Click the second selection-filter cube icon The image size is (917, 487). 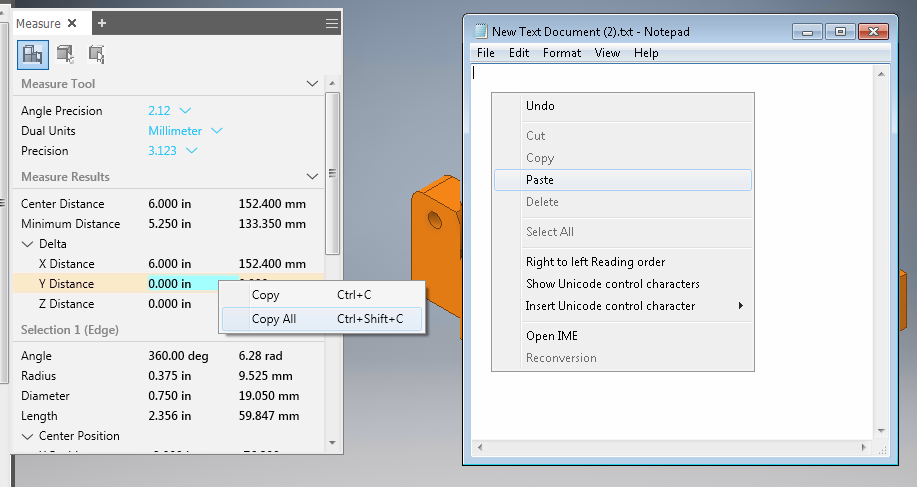point(65,53)
